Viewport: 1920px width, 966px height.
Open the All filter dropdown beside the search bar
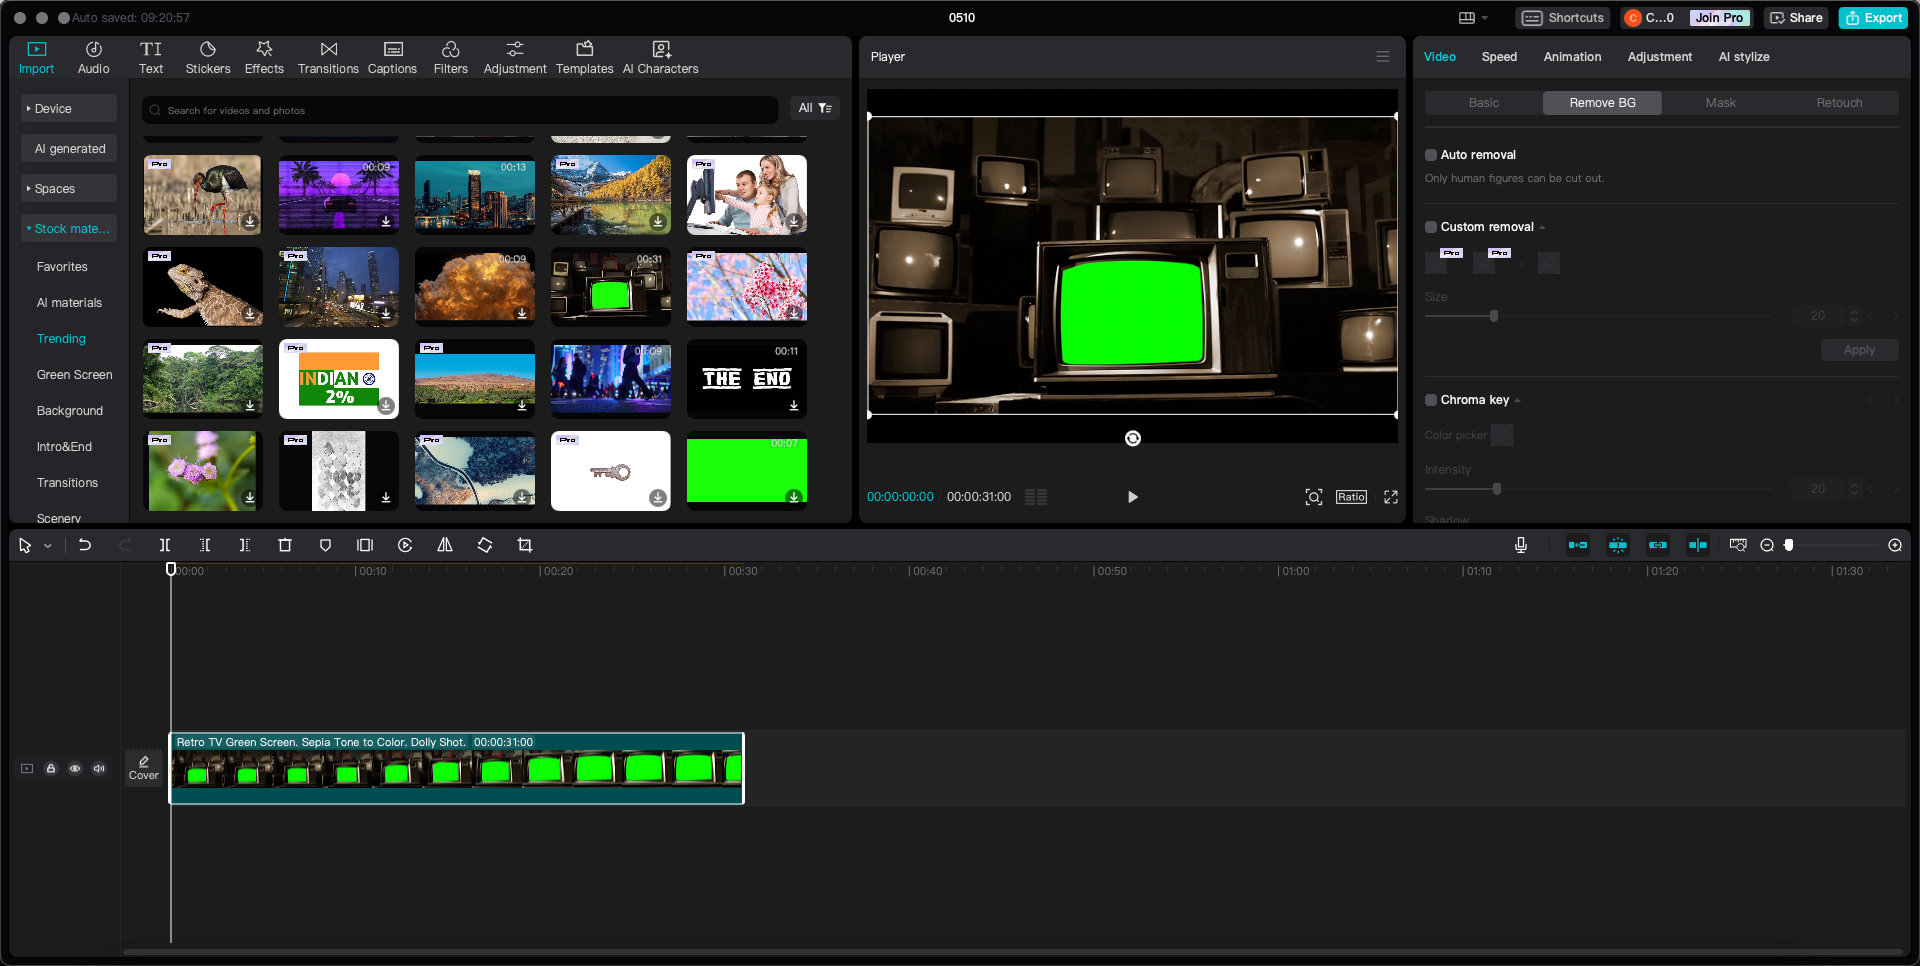[x=815, y=108]
